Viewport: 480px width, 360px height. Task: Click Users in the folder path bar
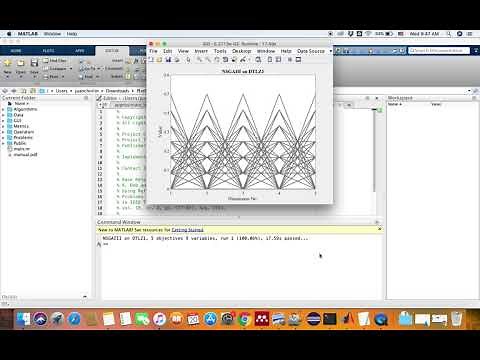click(x=61, y=91)
